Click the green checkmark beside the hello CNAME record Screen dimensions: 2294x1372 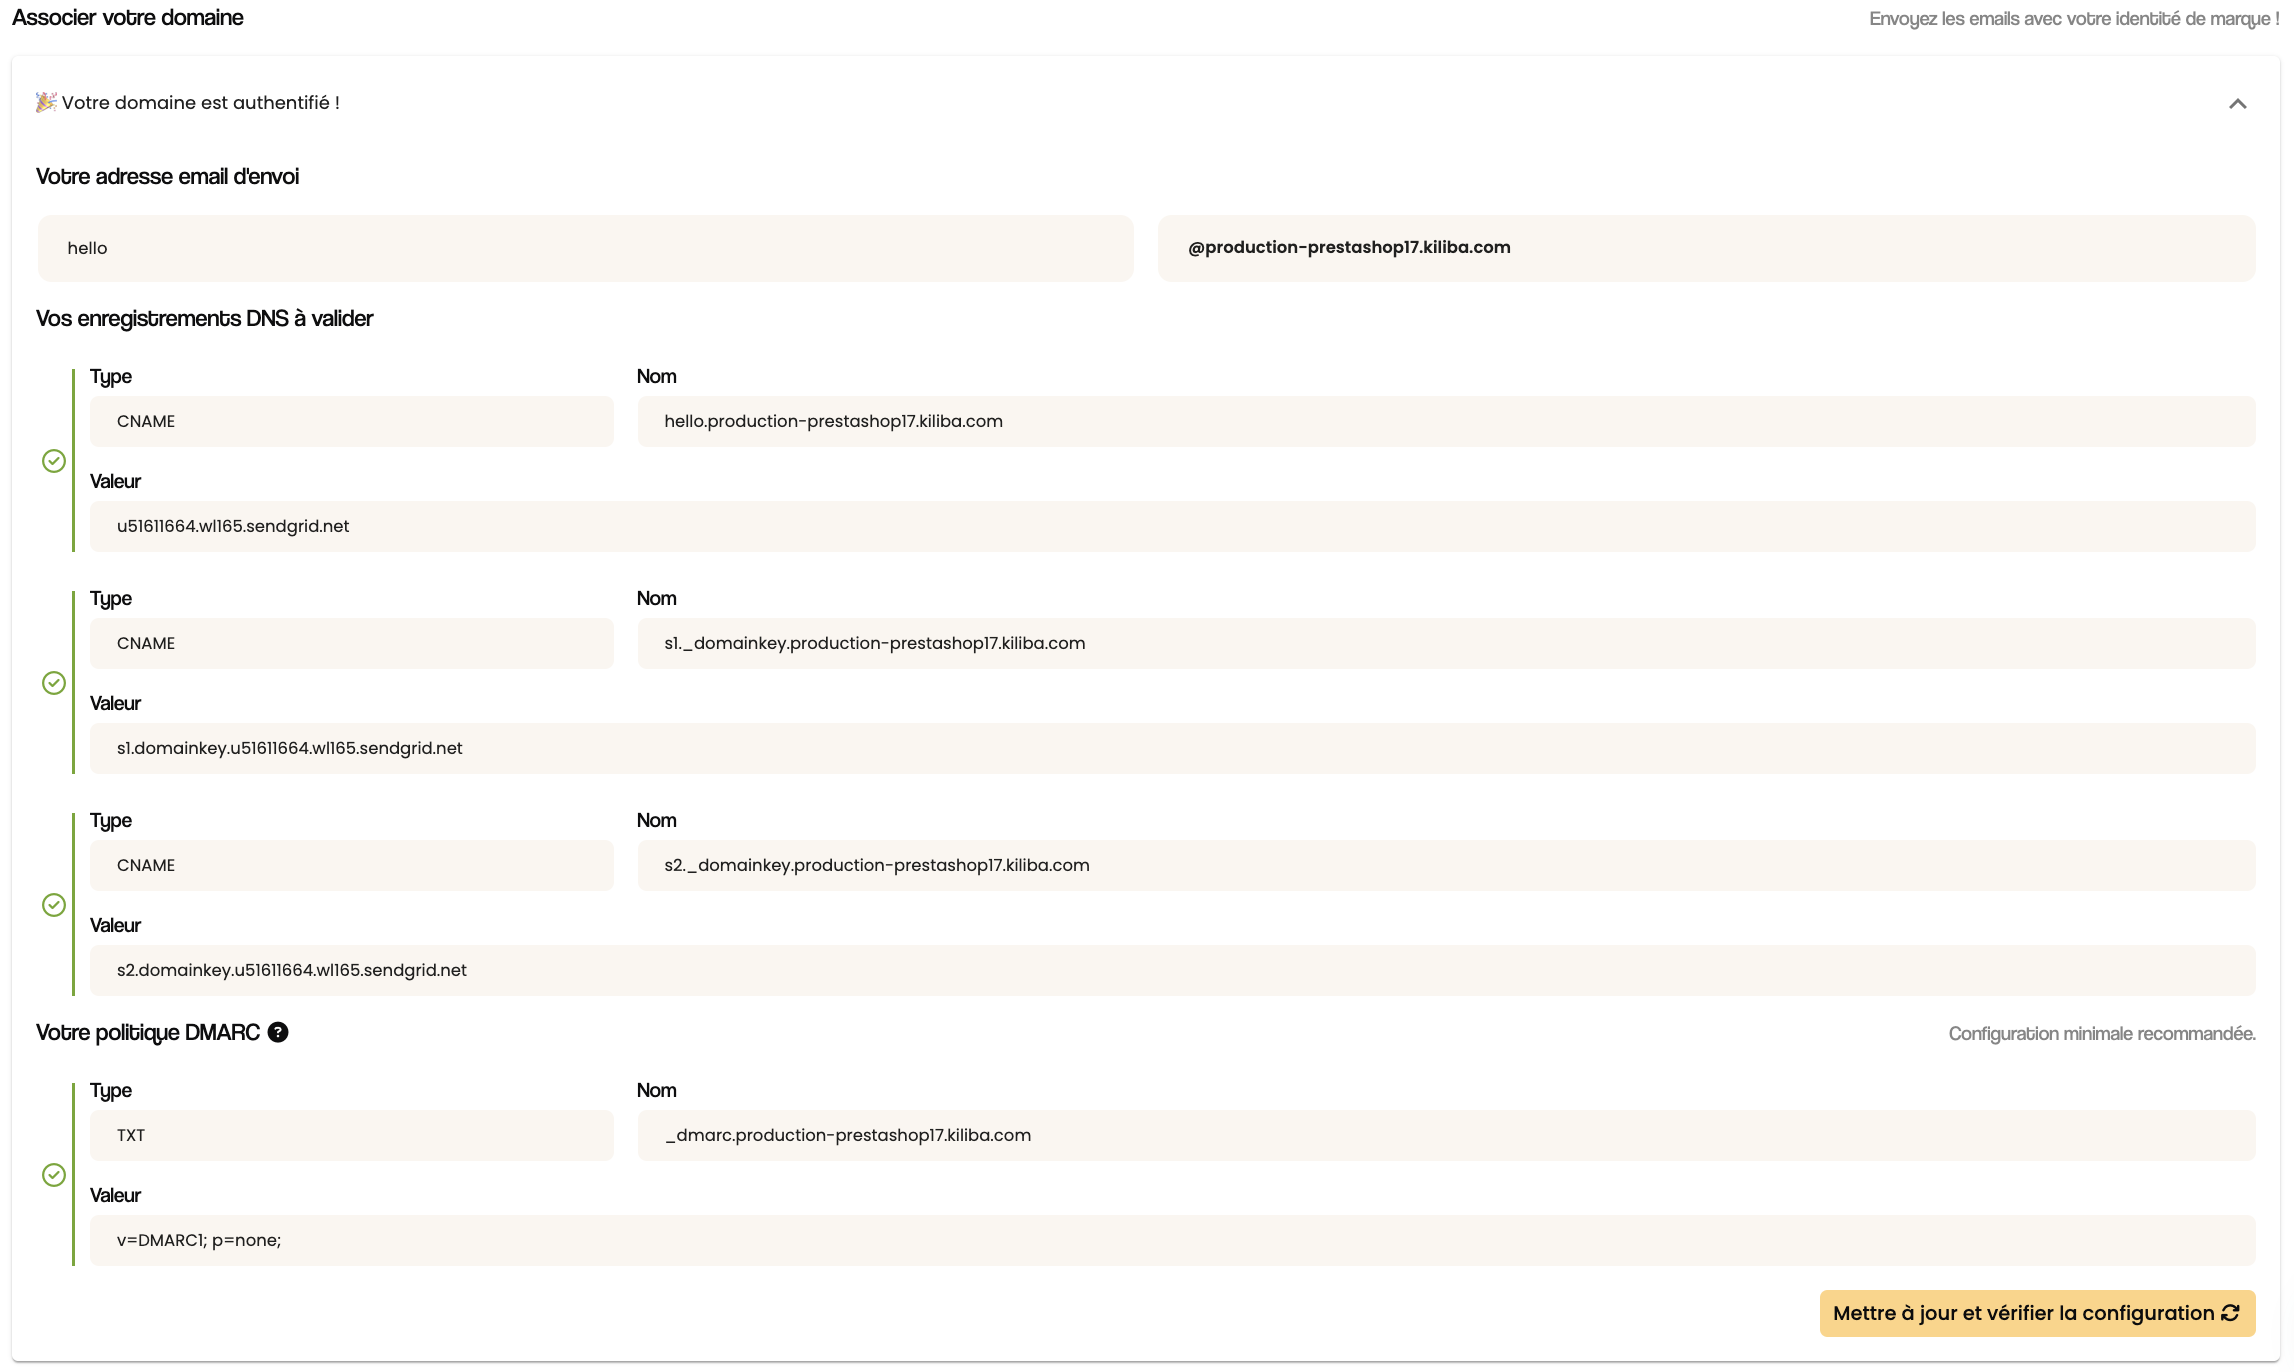[x=54, y=461]
